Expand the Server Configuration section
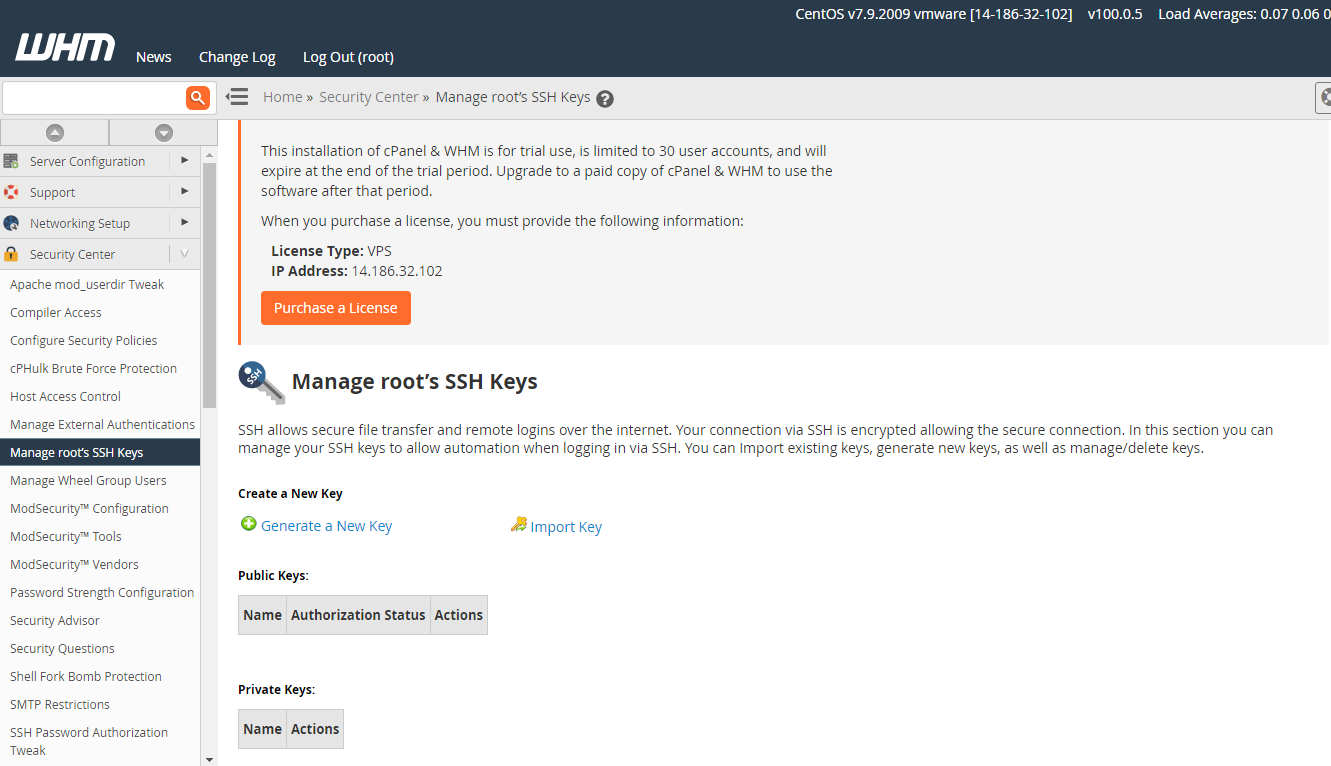Screen dimensions: 1331x766 pos(184,161)
